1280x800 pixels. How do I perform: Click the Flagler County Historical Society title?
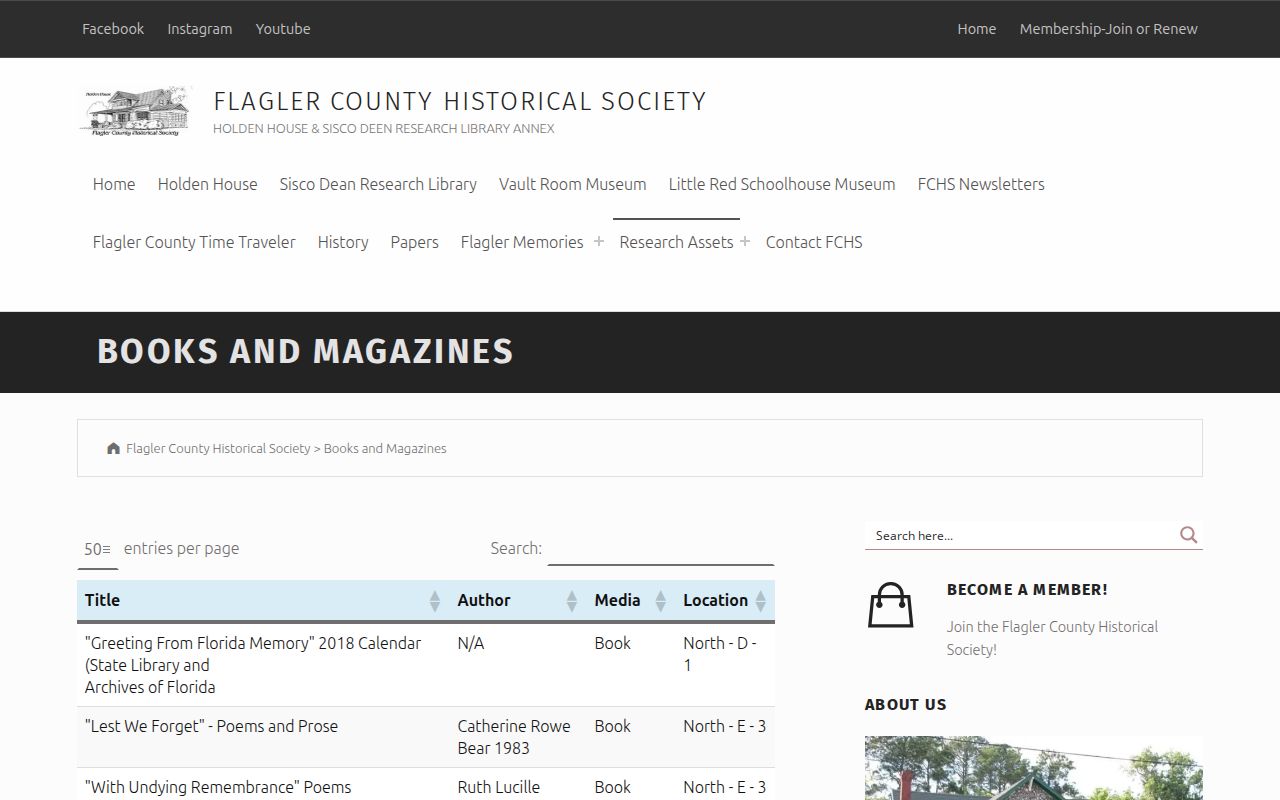[460, 101]
